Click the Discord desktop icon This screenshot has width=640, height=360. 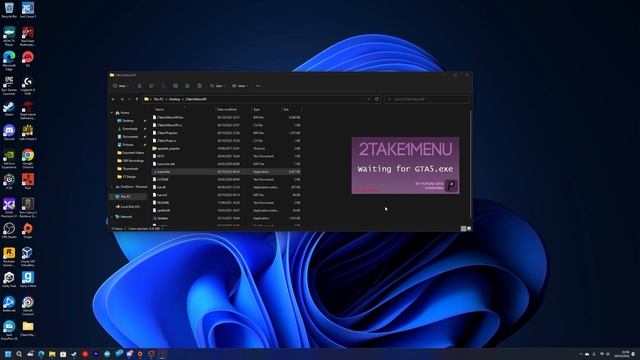(9, 133)
